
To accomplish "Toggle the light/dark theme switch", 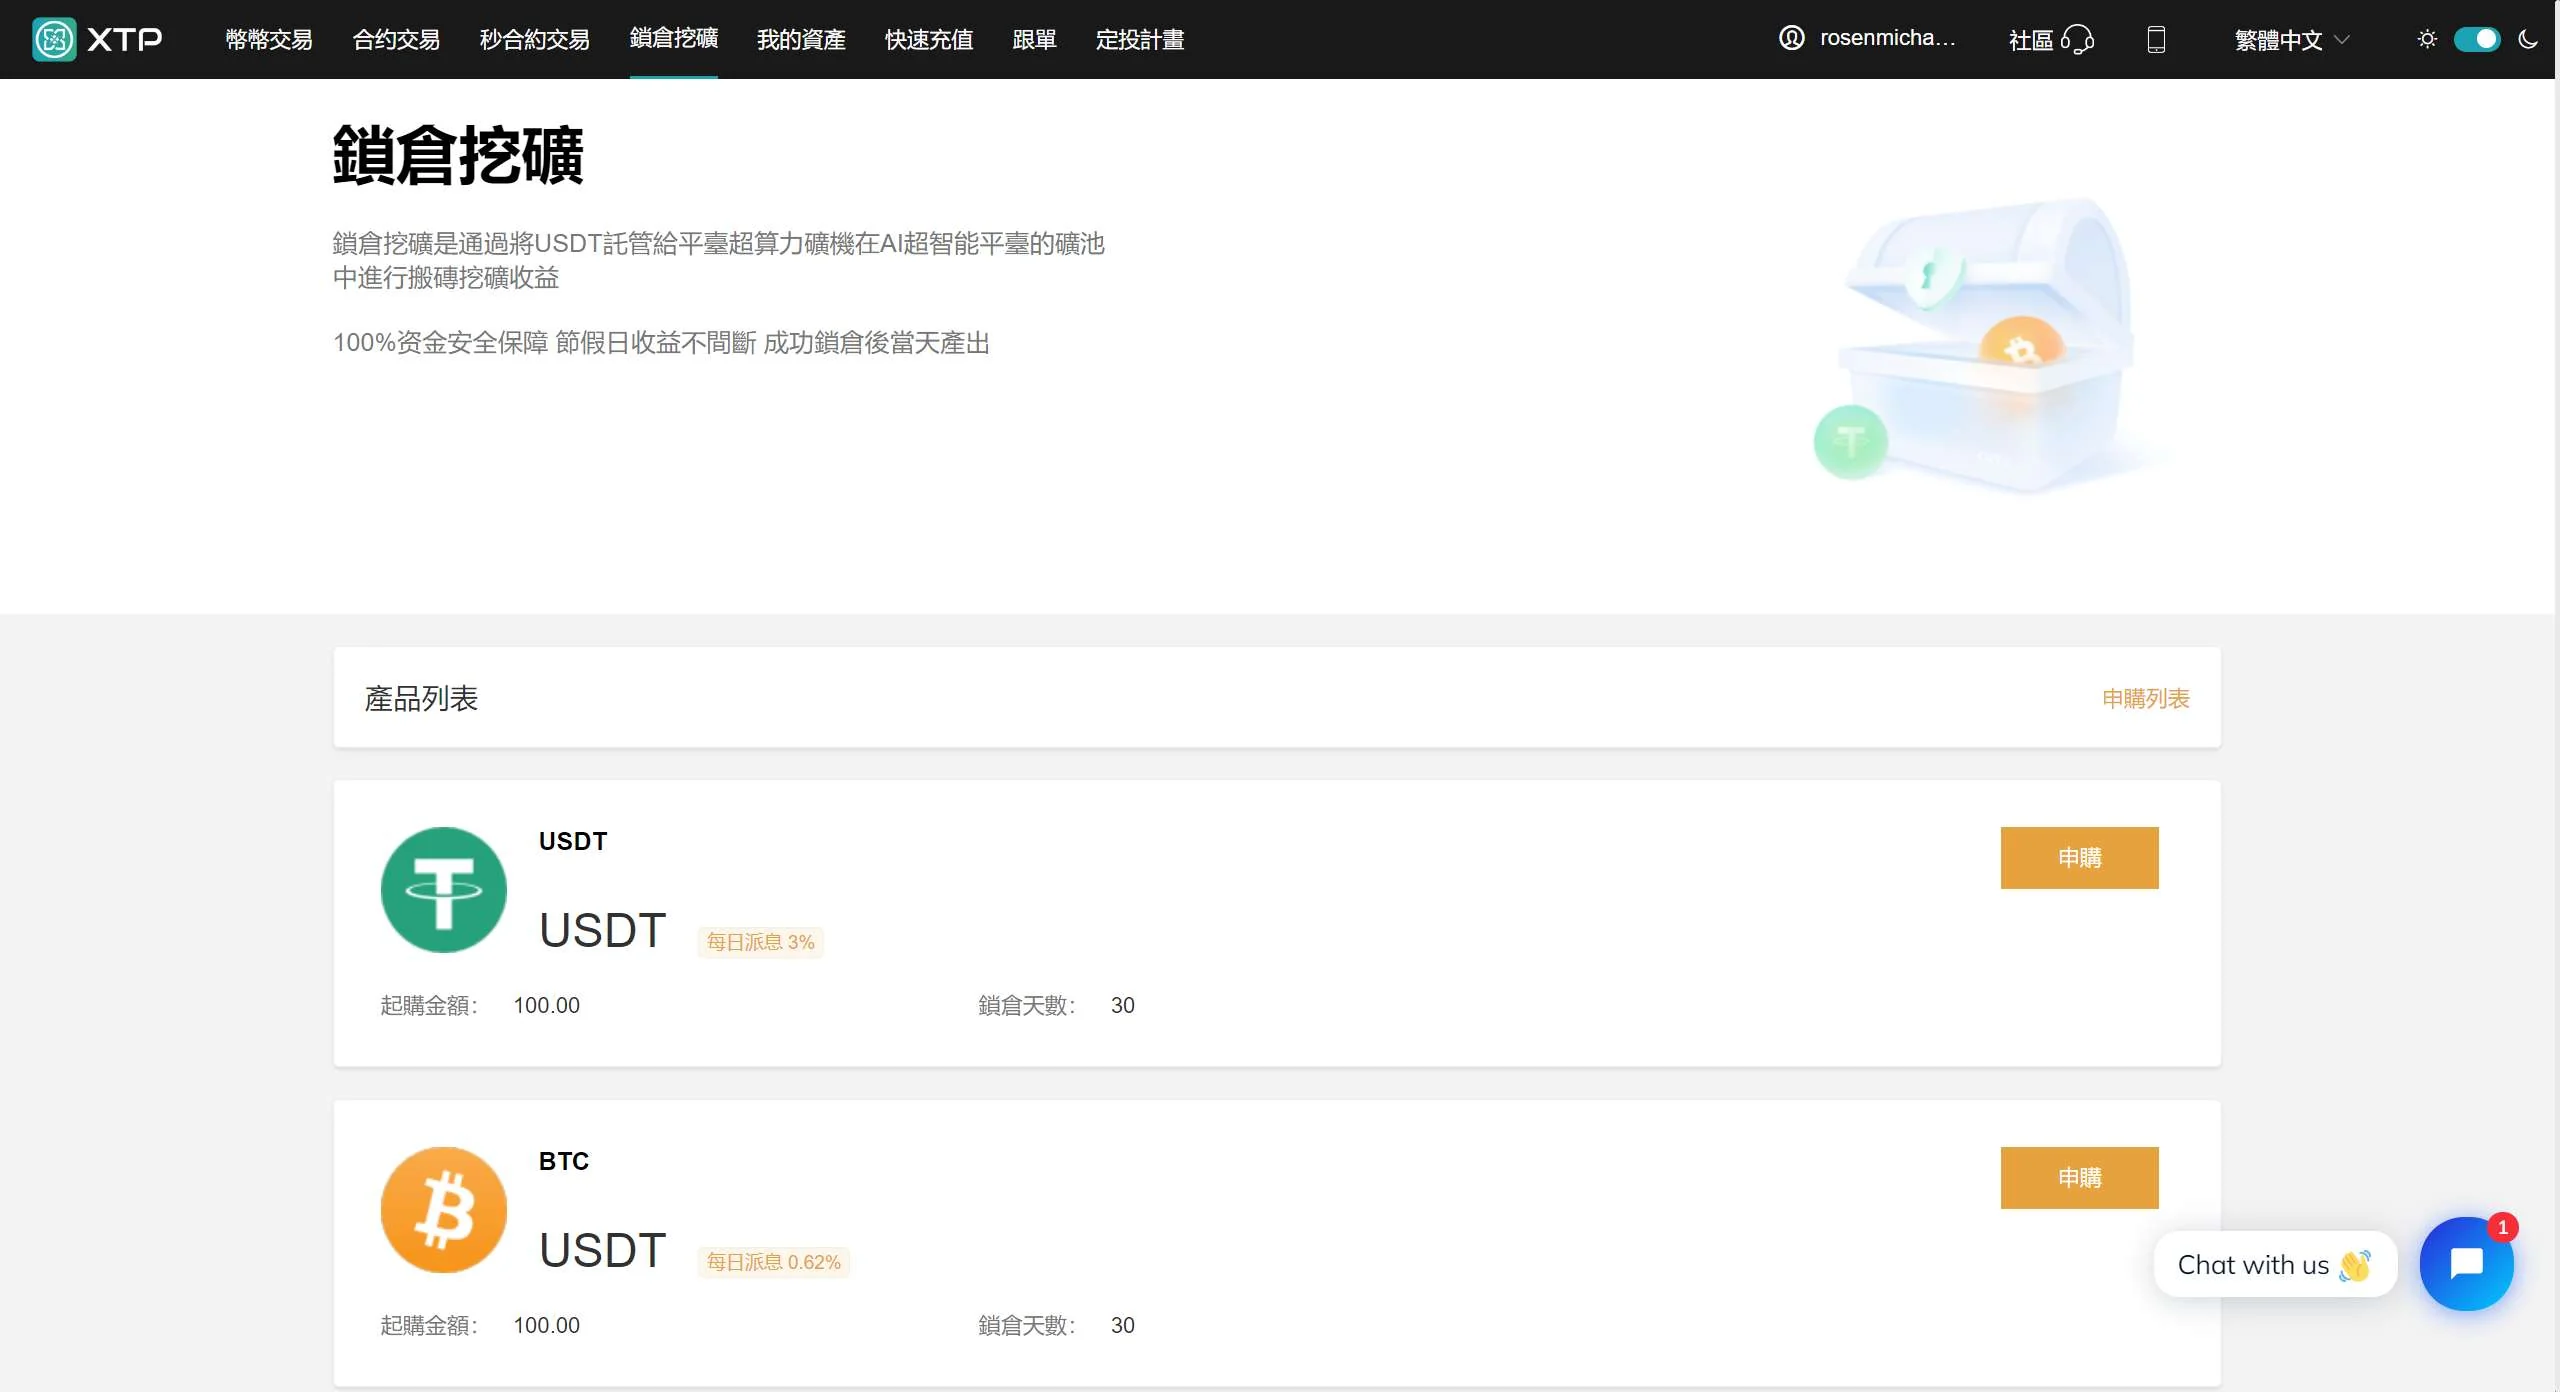I will pyautogui.click(x=2477, y=39).
